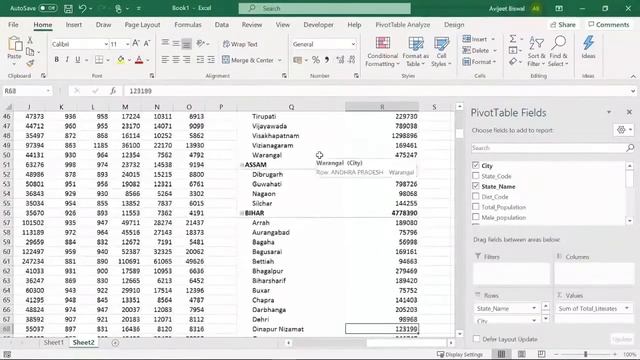This screenshot has width=640, height=360.
Task: Check the Dist_Code field checkbox
Action: pyautogui.click(x=476, y=196)
